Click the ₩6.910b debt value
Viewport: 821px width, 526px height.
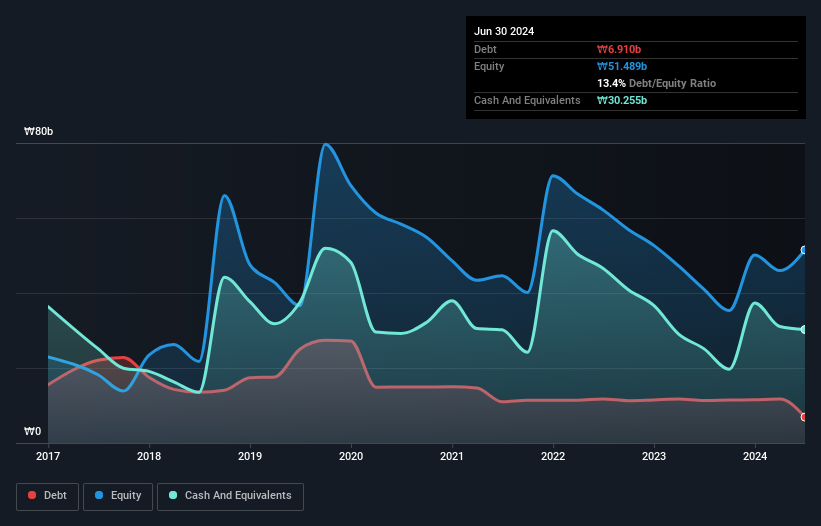click(x=619, y=49)
